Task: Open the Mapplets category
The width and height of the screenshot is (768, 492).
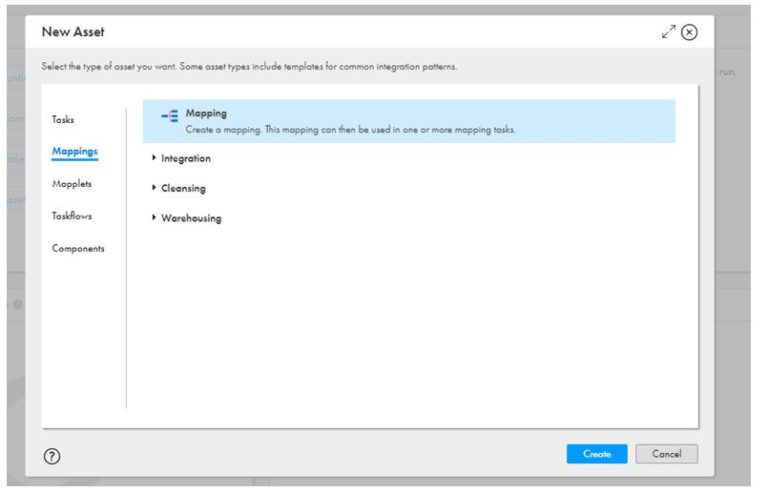Action: pos(72,184)
